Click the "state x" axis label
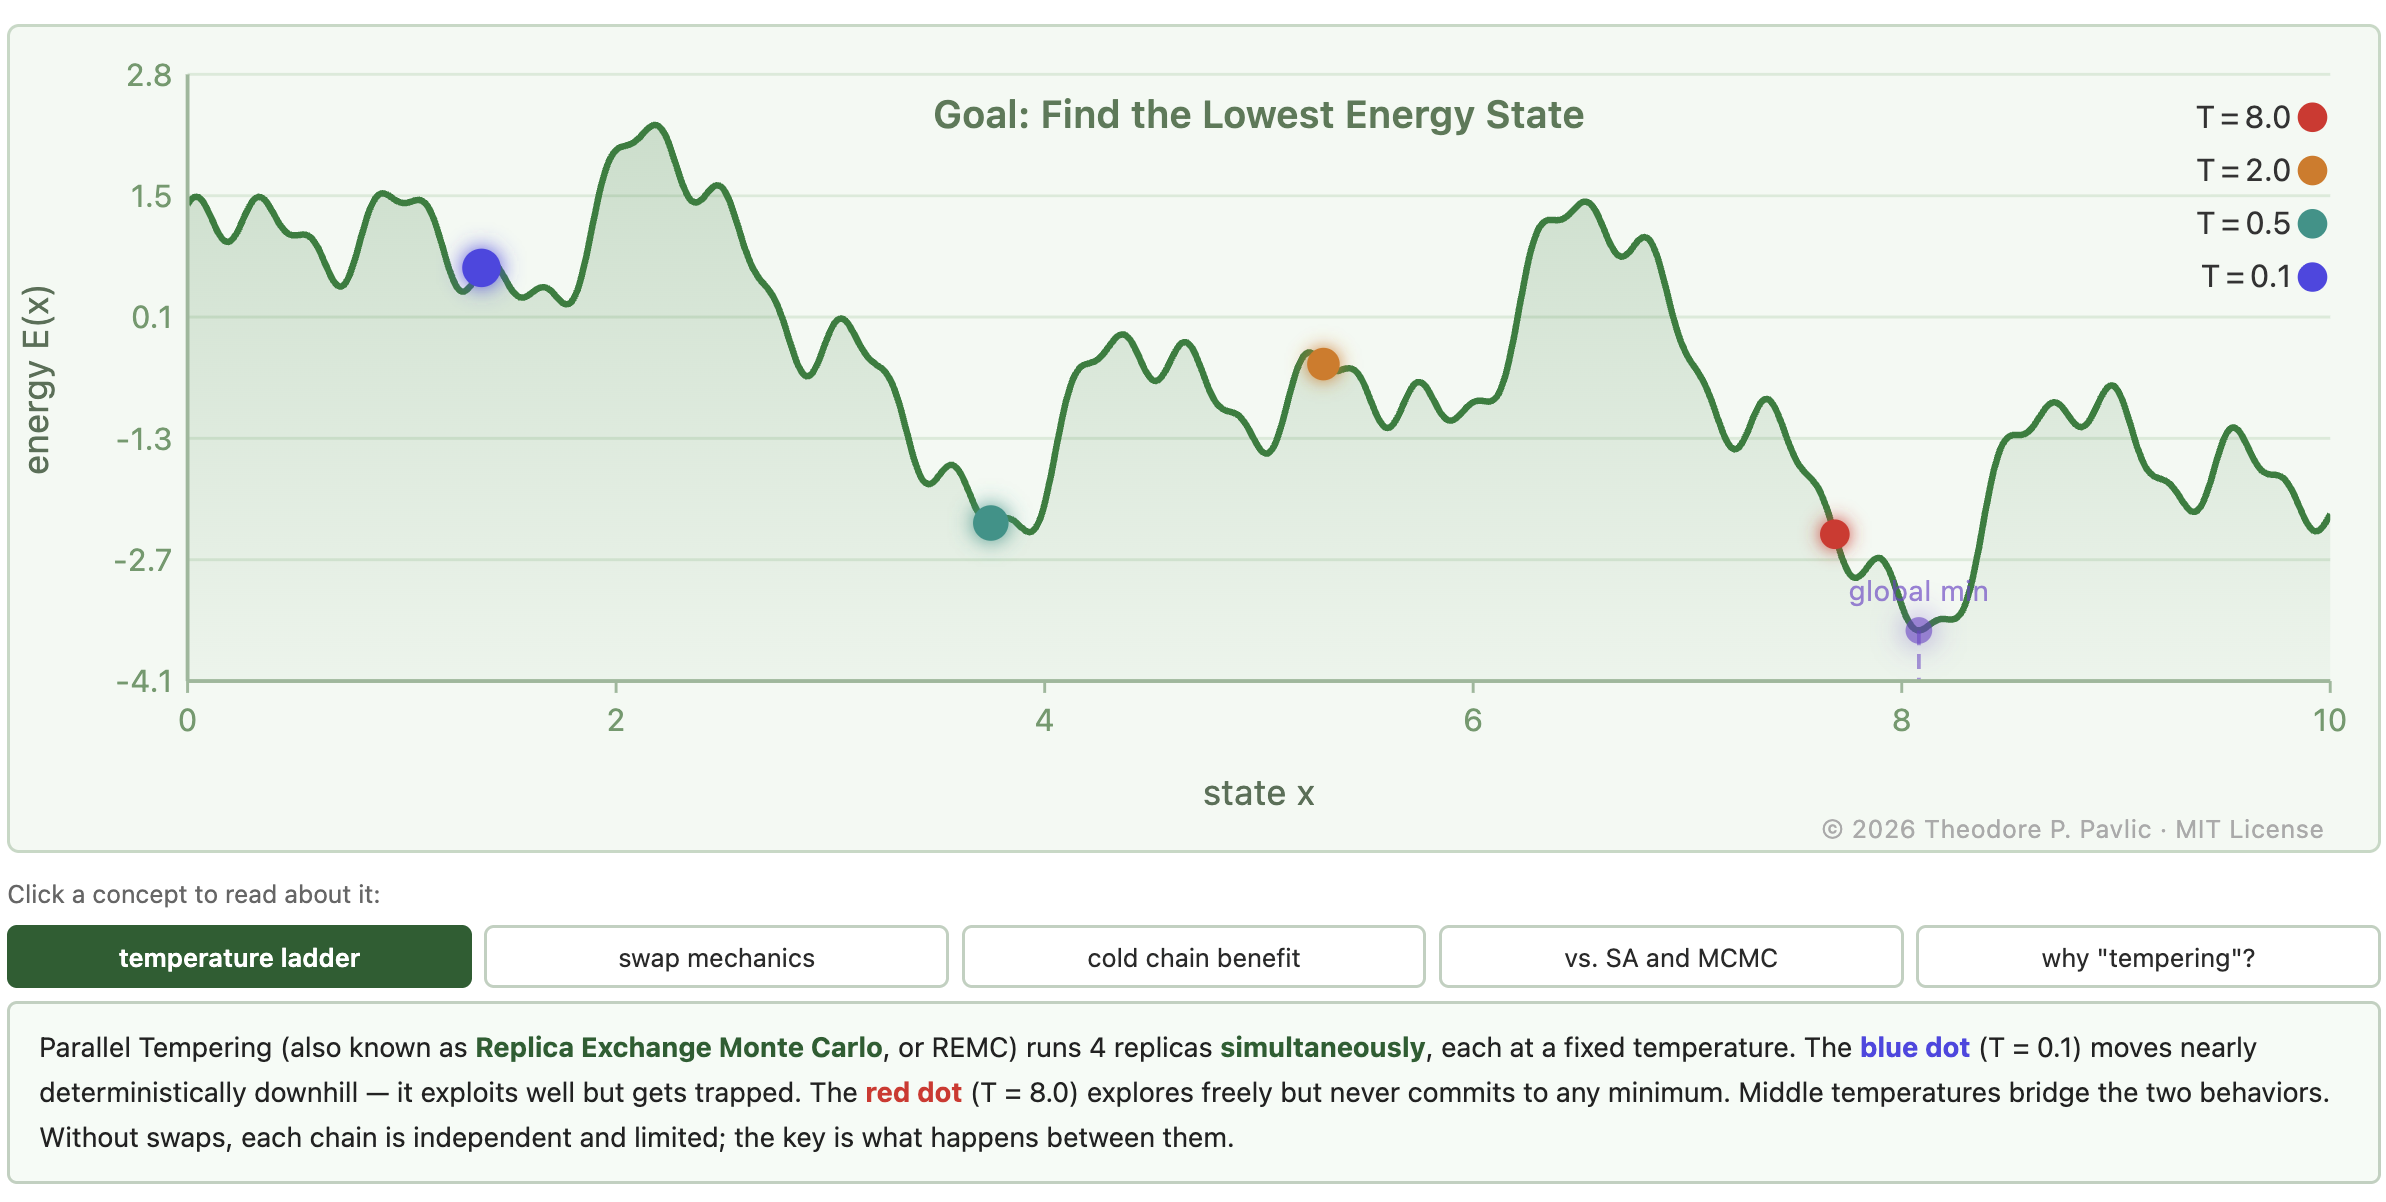 1258,793
